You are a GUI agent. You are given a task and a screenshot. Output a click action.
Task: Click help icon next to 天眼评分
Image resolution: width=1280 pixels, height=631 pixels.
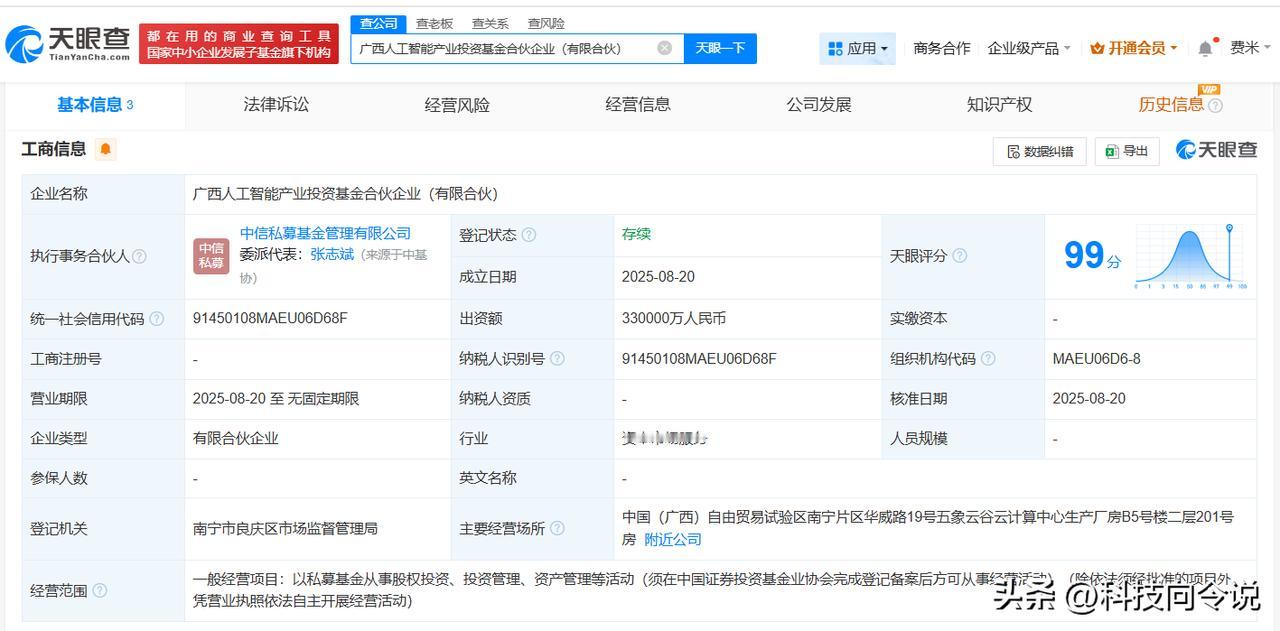click(x=959, y=256)
